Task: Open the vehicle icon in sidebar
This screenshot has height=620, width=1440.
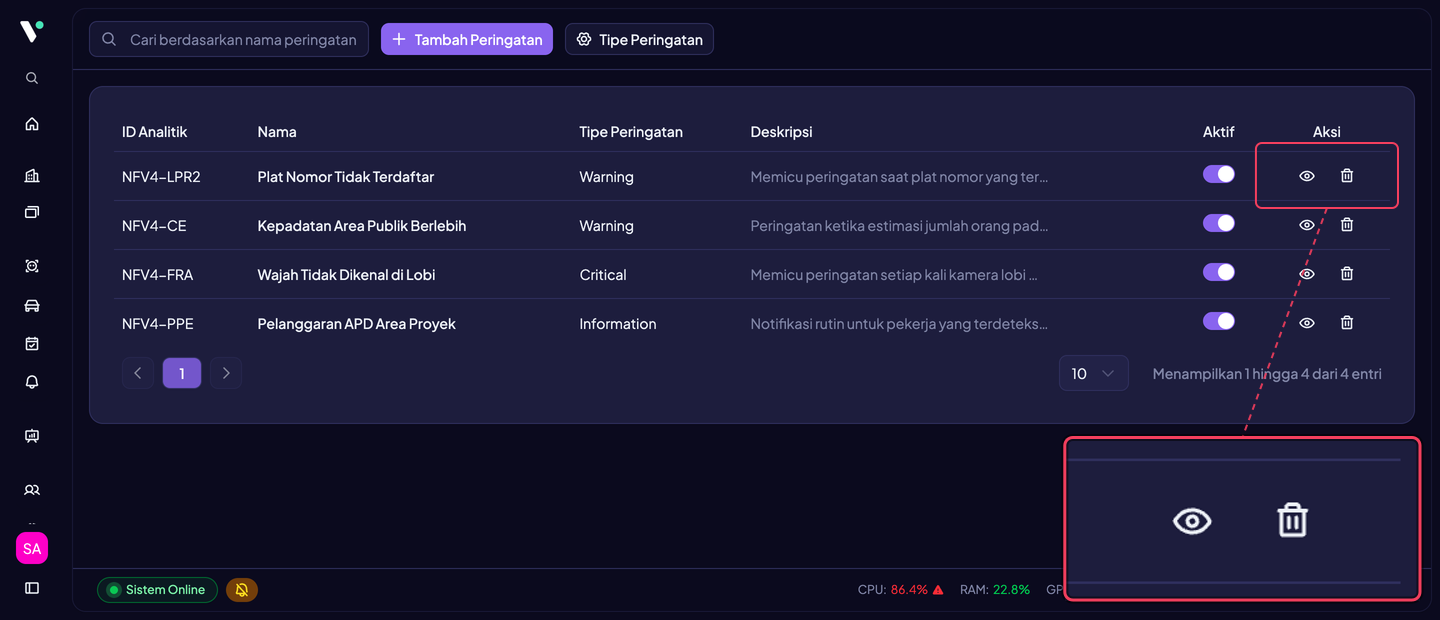Action: (x=32, y=306)
